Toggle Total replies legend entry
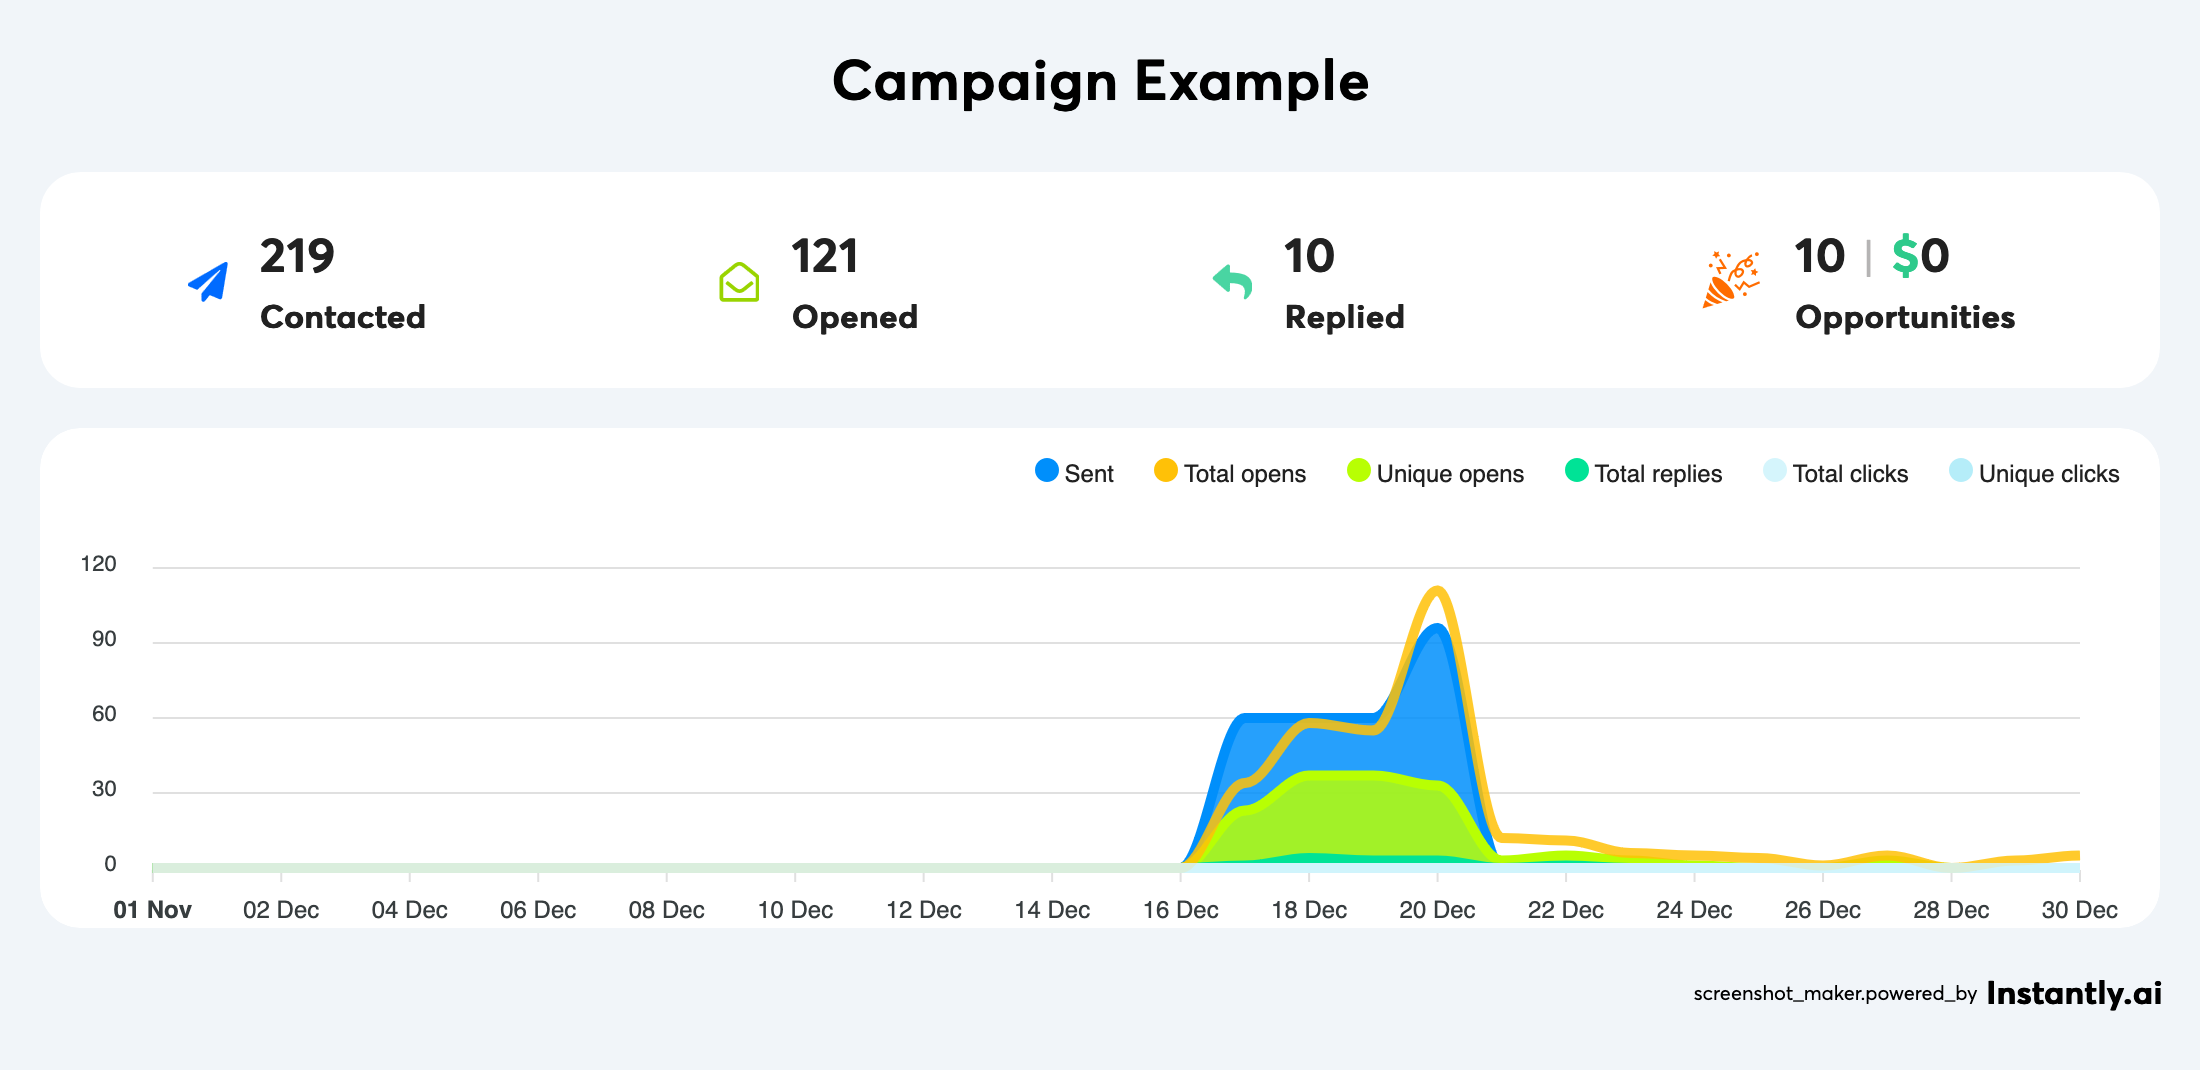Image resolution: width=2200 pixels, height=1070 pixels. click(x=1643, y=473)
